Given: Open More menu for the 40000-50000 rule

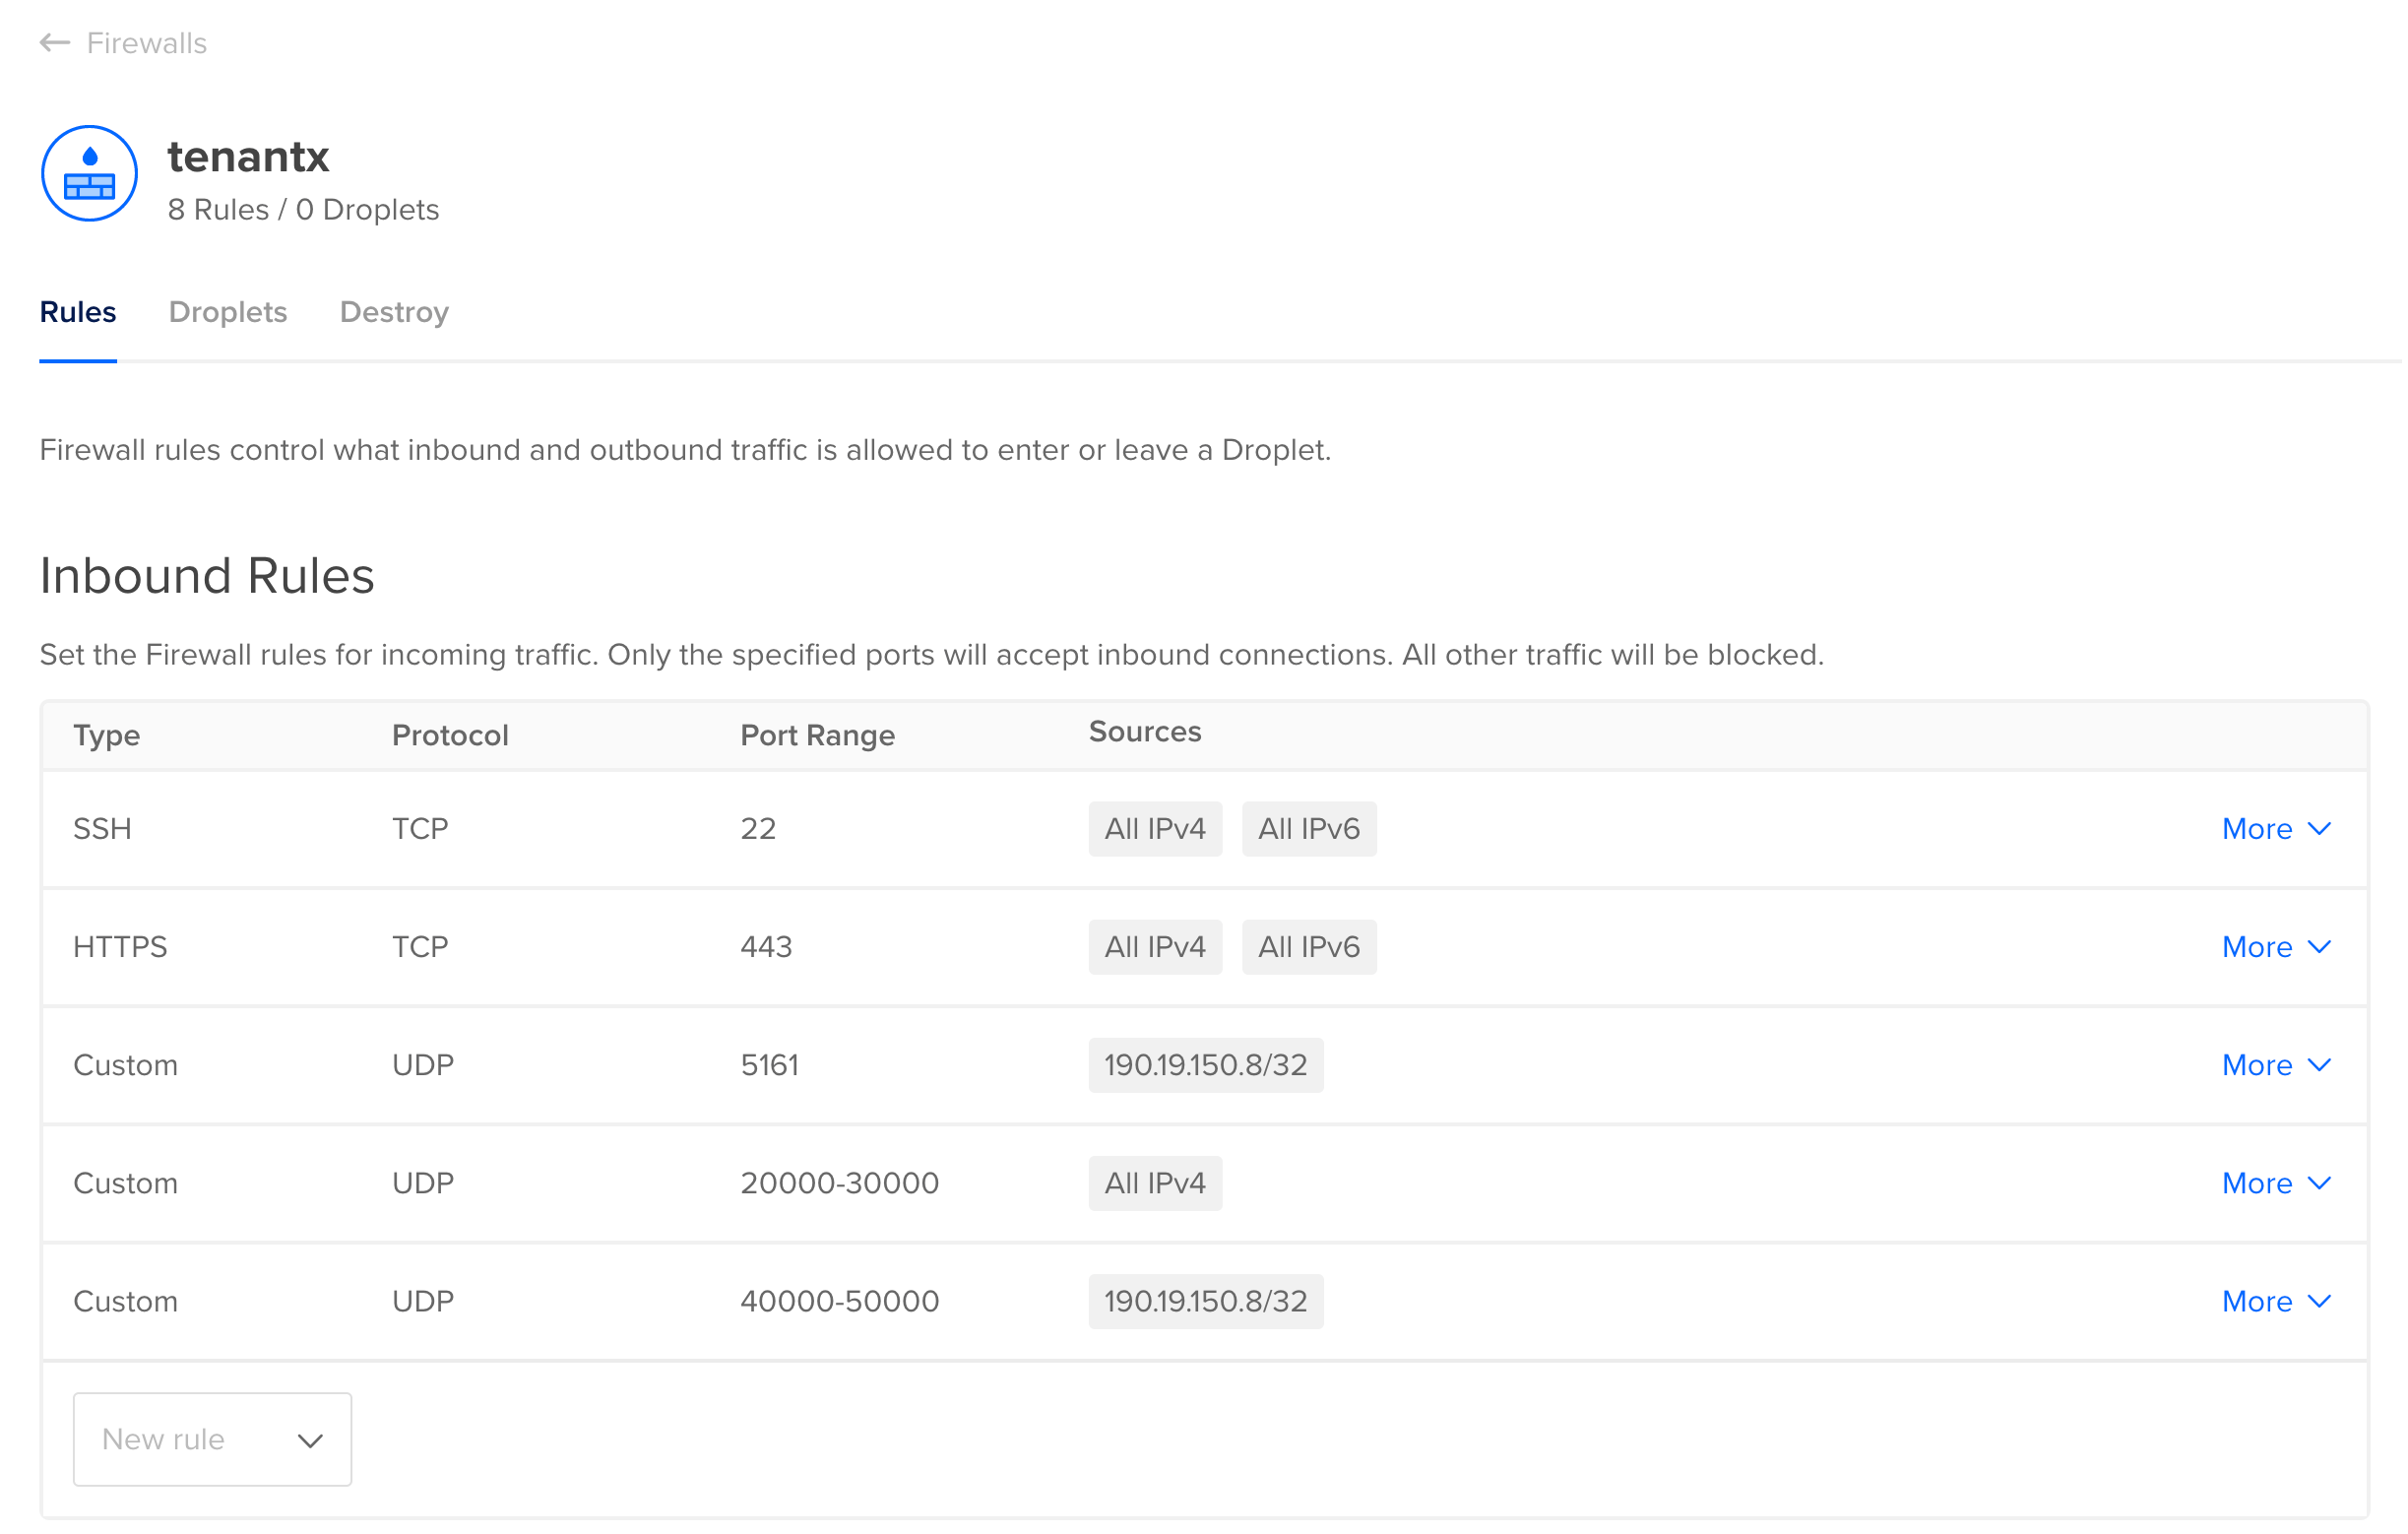Looking at the screenshot, I should [x=2275, y=1301].
